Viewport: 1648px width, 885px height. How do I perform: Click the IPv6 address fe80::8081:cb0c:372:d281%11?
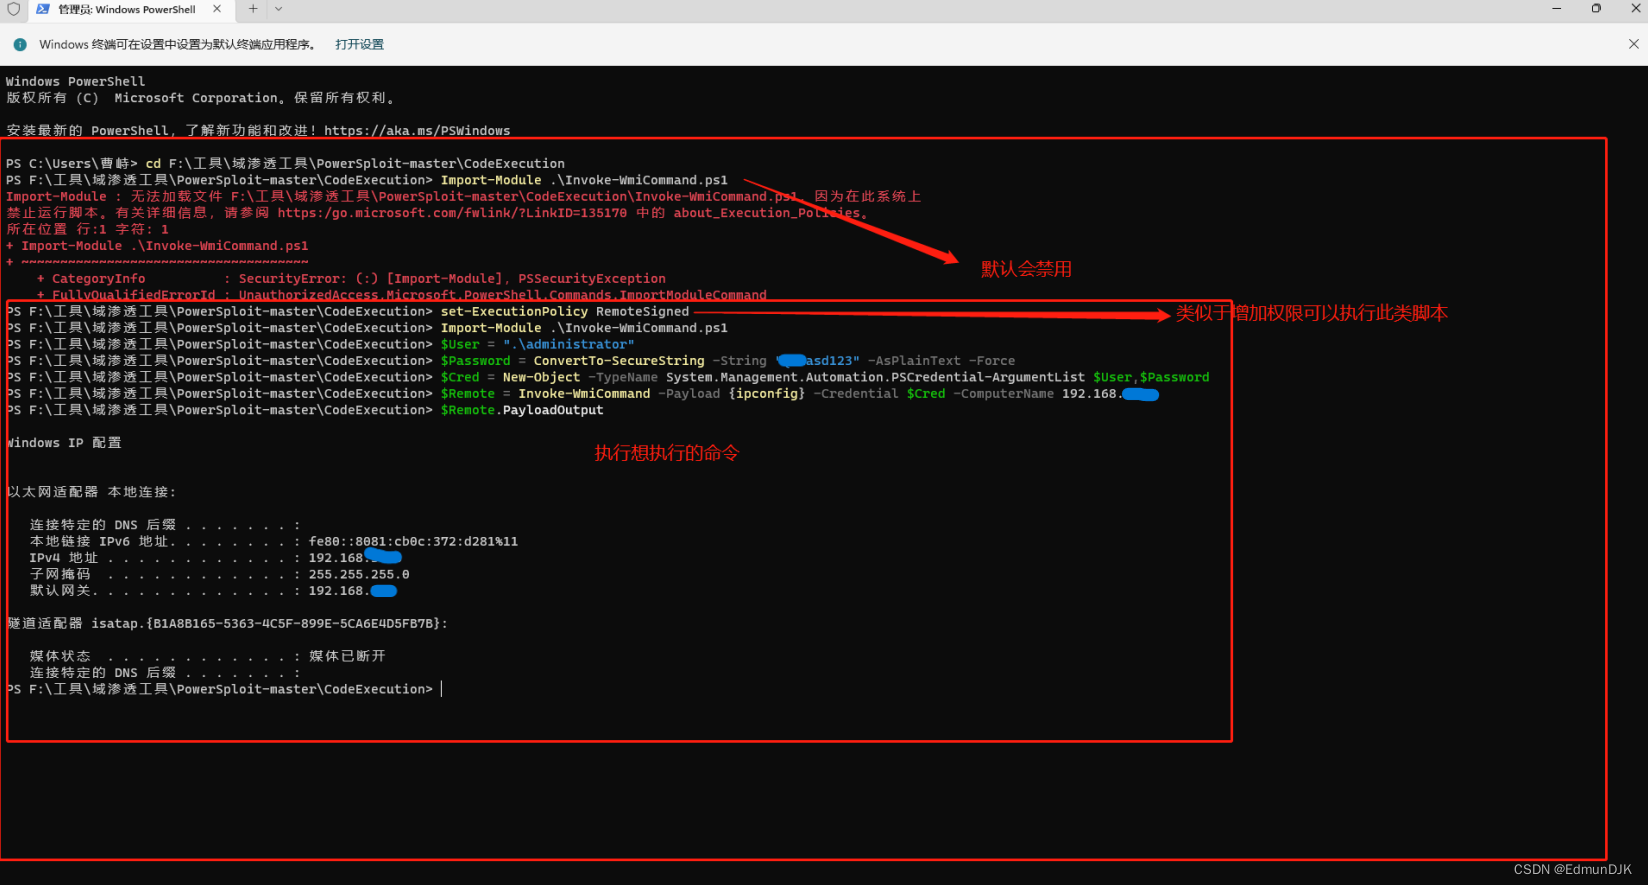tap(413, 542)
